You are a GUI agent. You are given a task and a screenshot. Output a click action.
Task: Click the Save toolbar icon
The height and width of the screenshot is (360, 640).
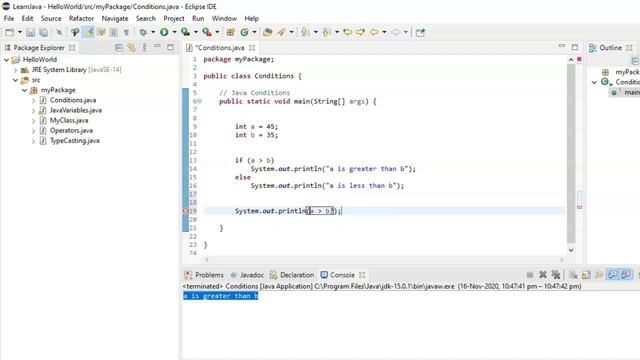(x=30, y=32)
